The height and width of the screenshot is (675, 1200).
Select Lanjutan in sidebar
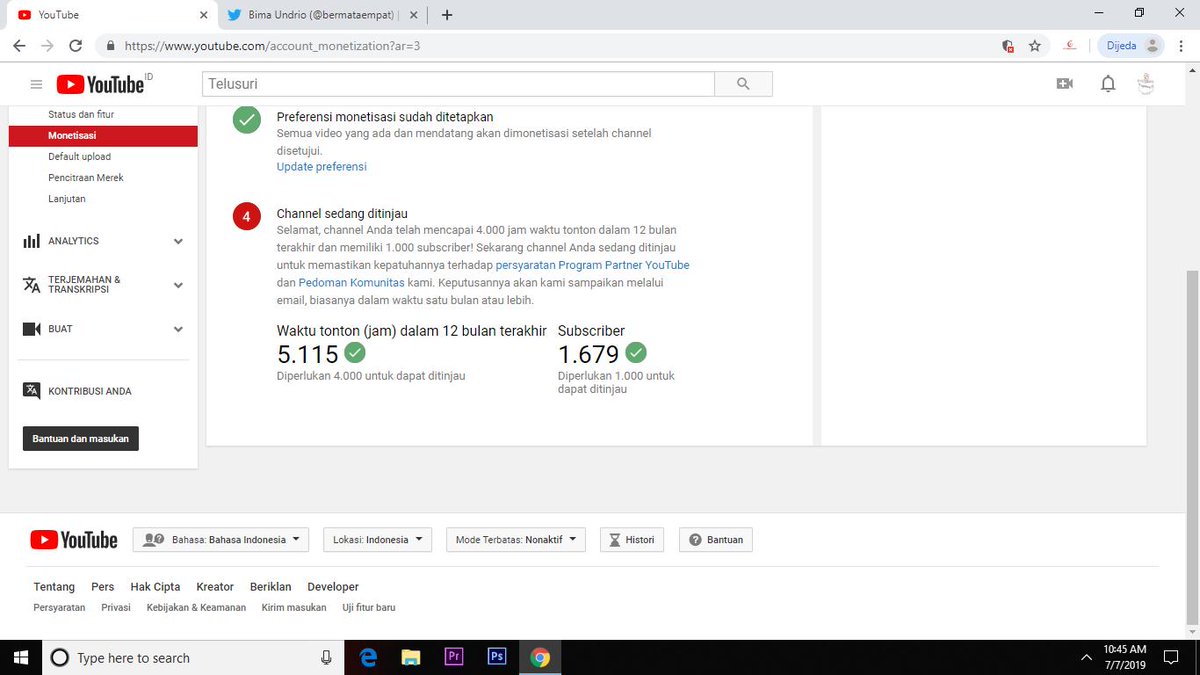(x=67, y=199)
